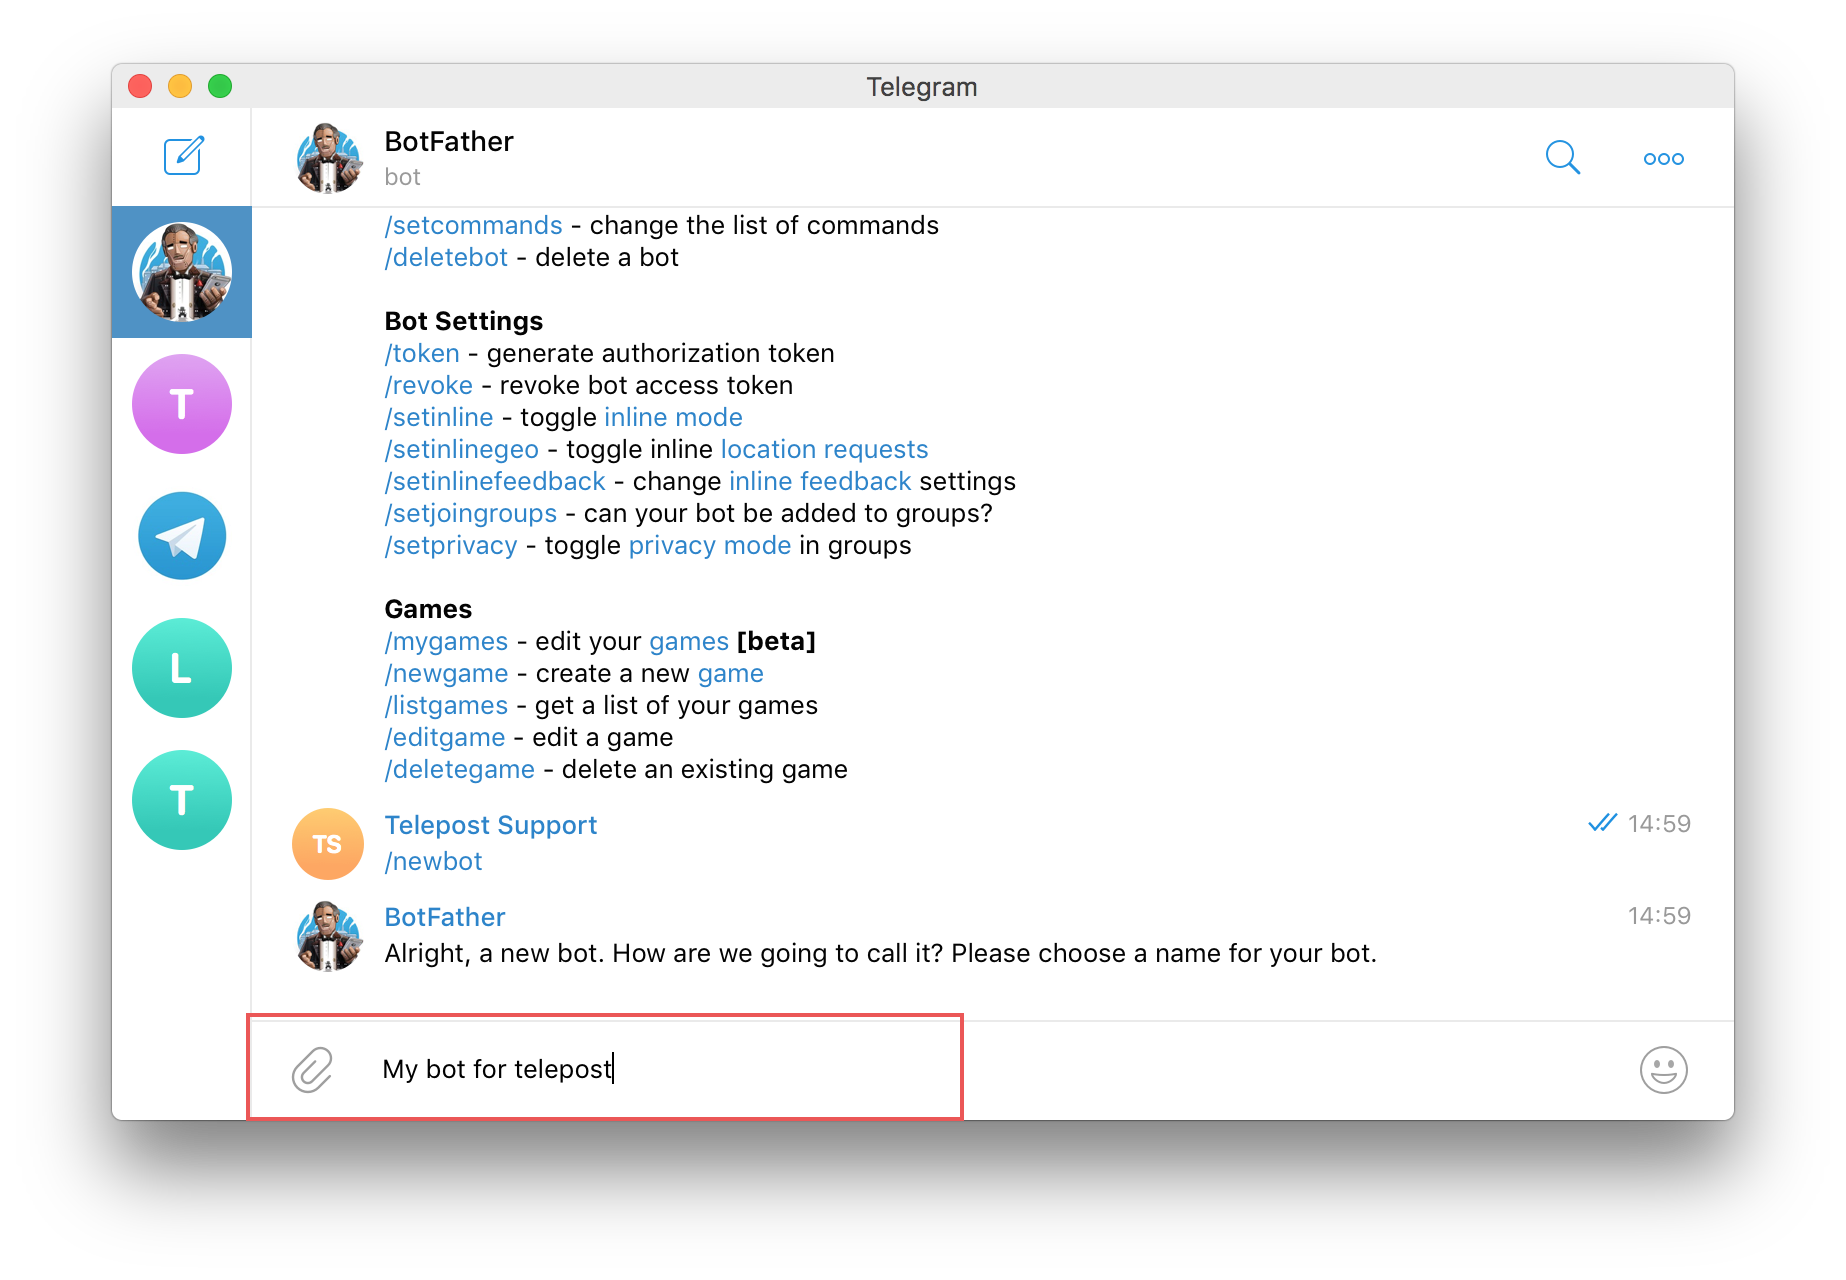Image resolution: width=1846 pixels, height=1280 pixels.
Task: Click the TS avatar beside Telepost Support message
Action: (327, 843)
